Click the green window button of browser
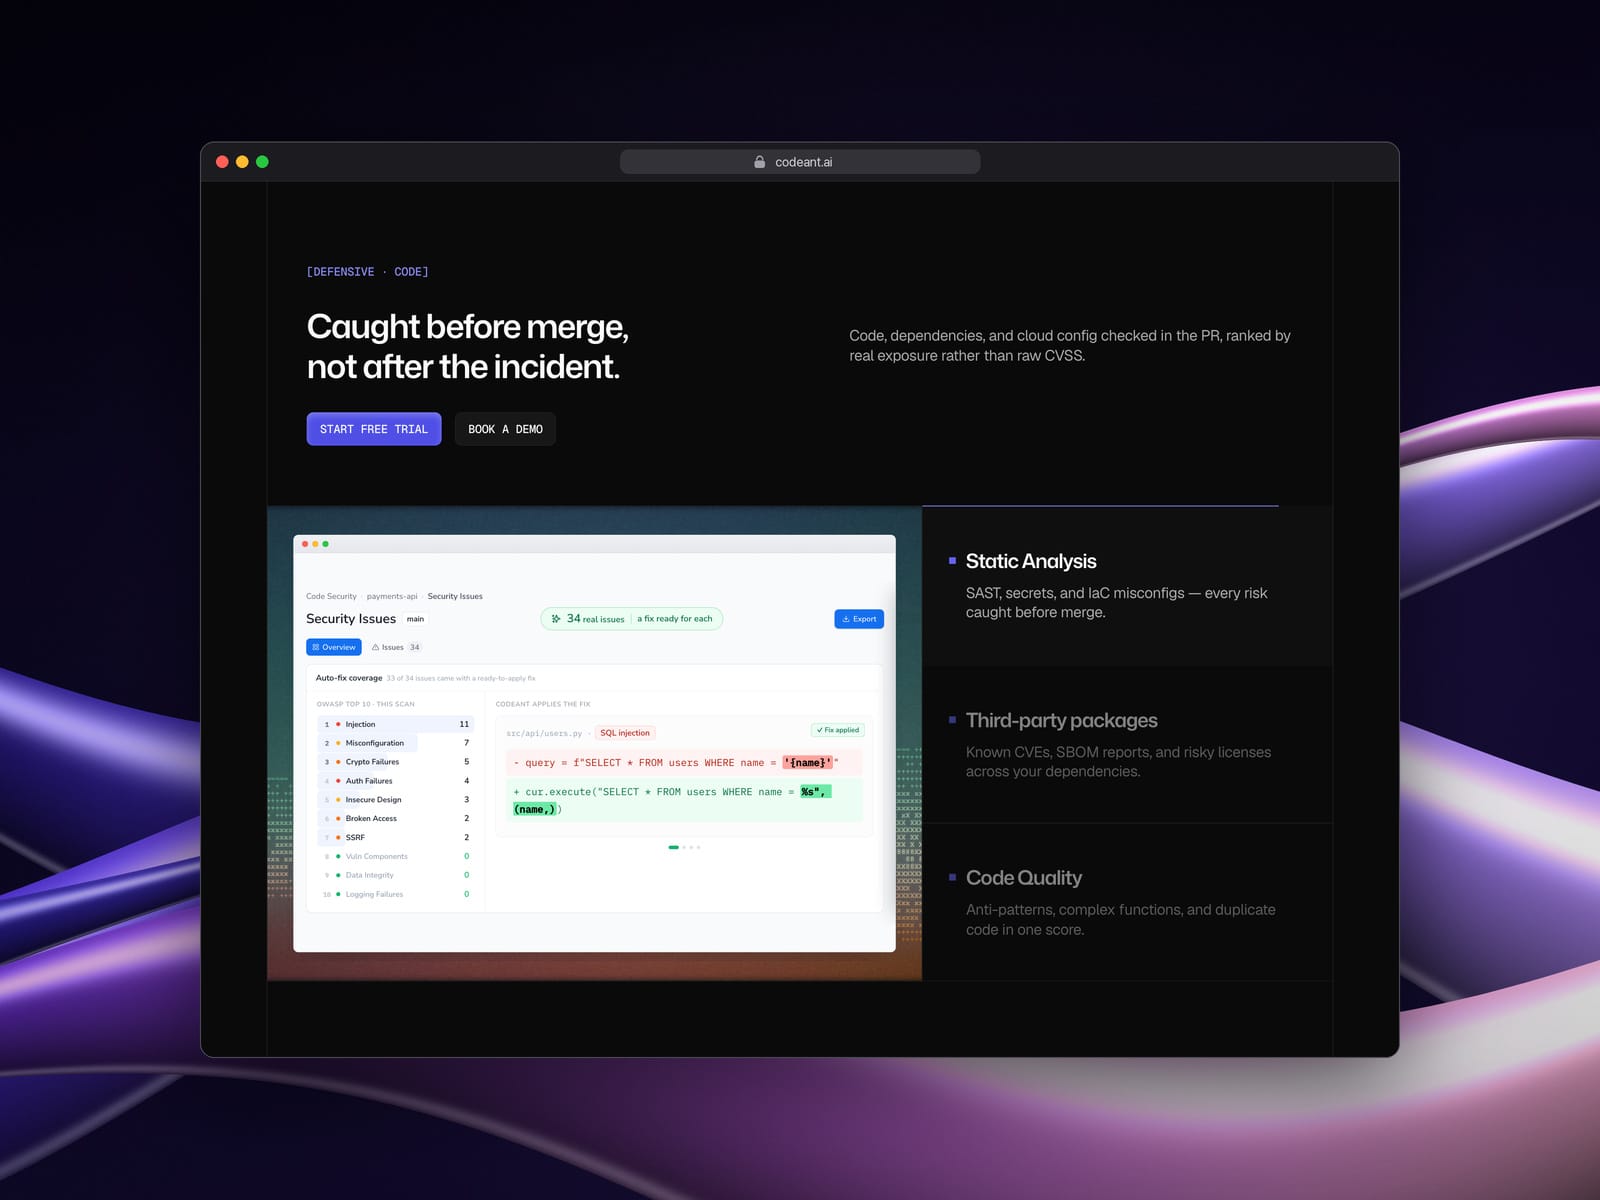1600x1200 pixels. (x=262, y=162)
